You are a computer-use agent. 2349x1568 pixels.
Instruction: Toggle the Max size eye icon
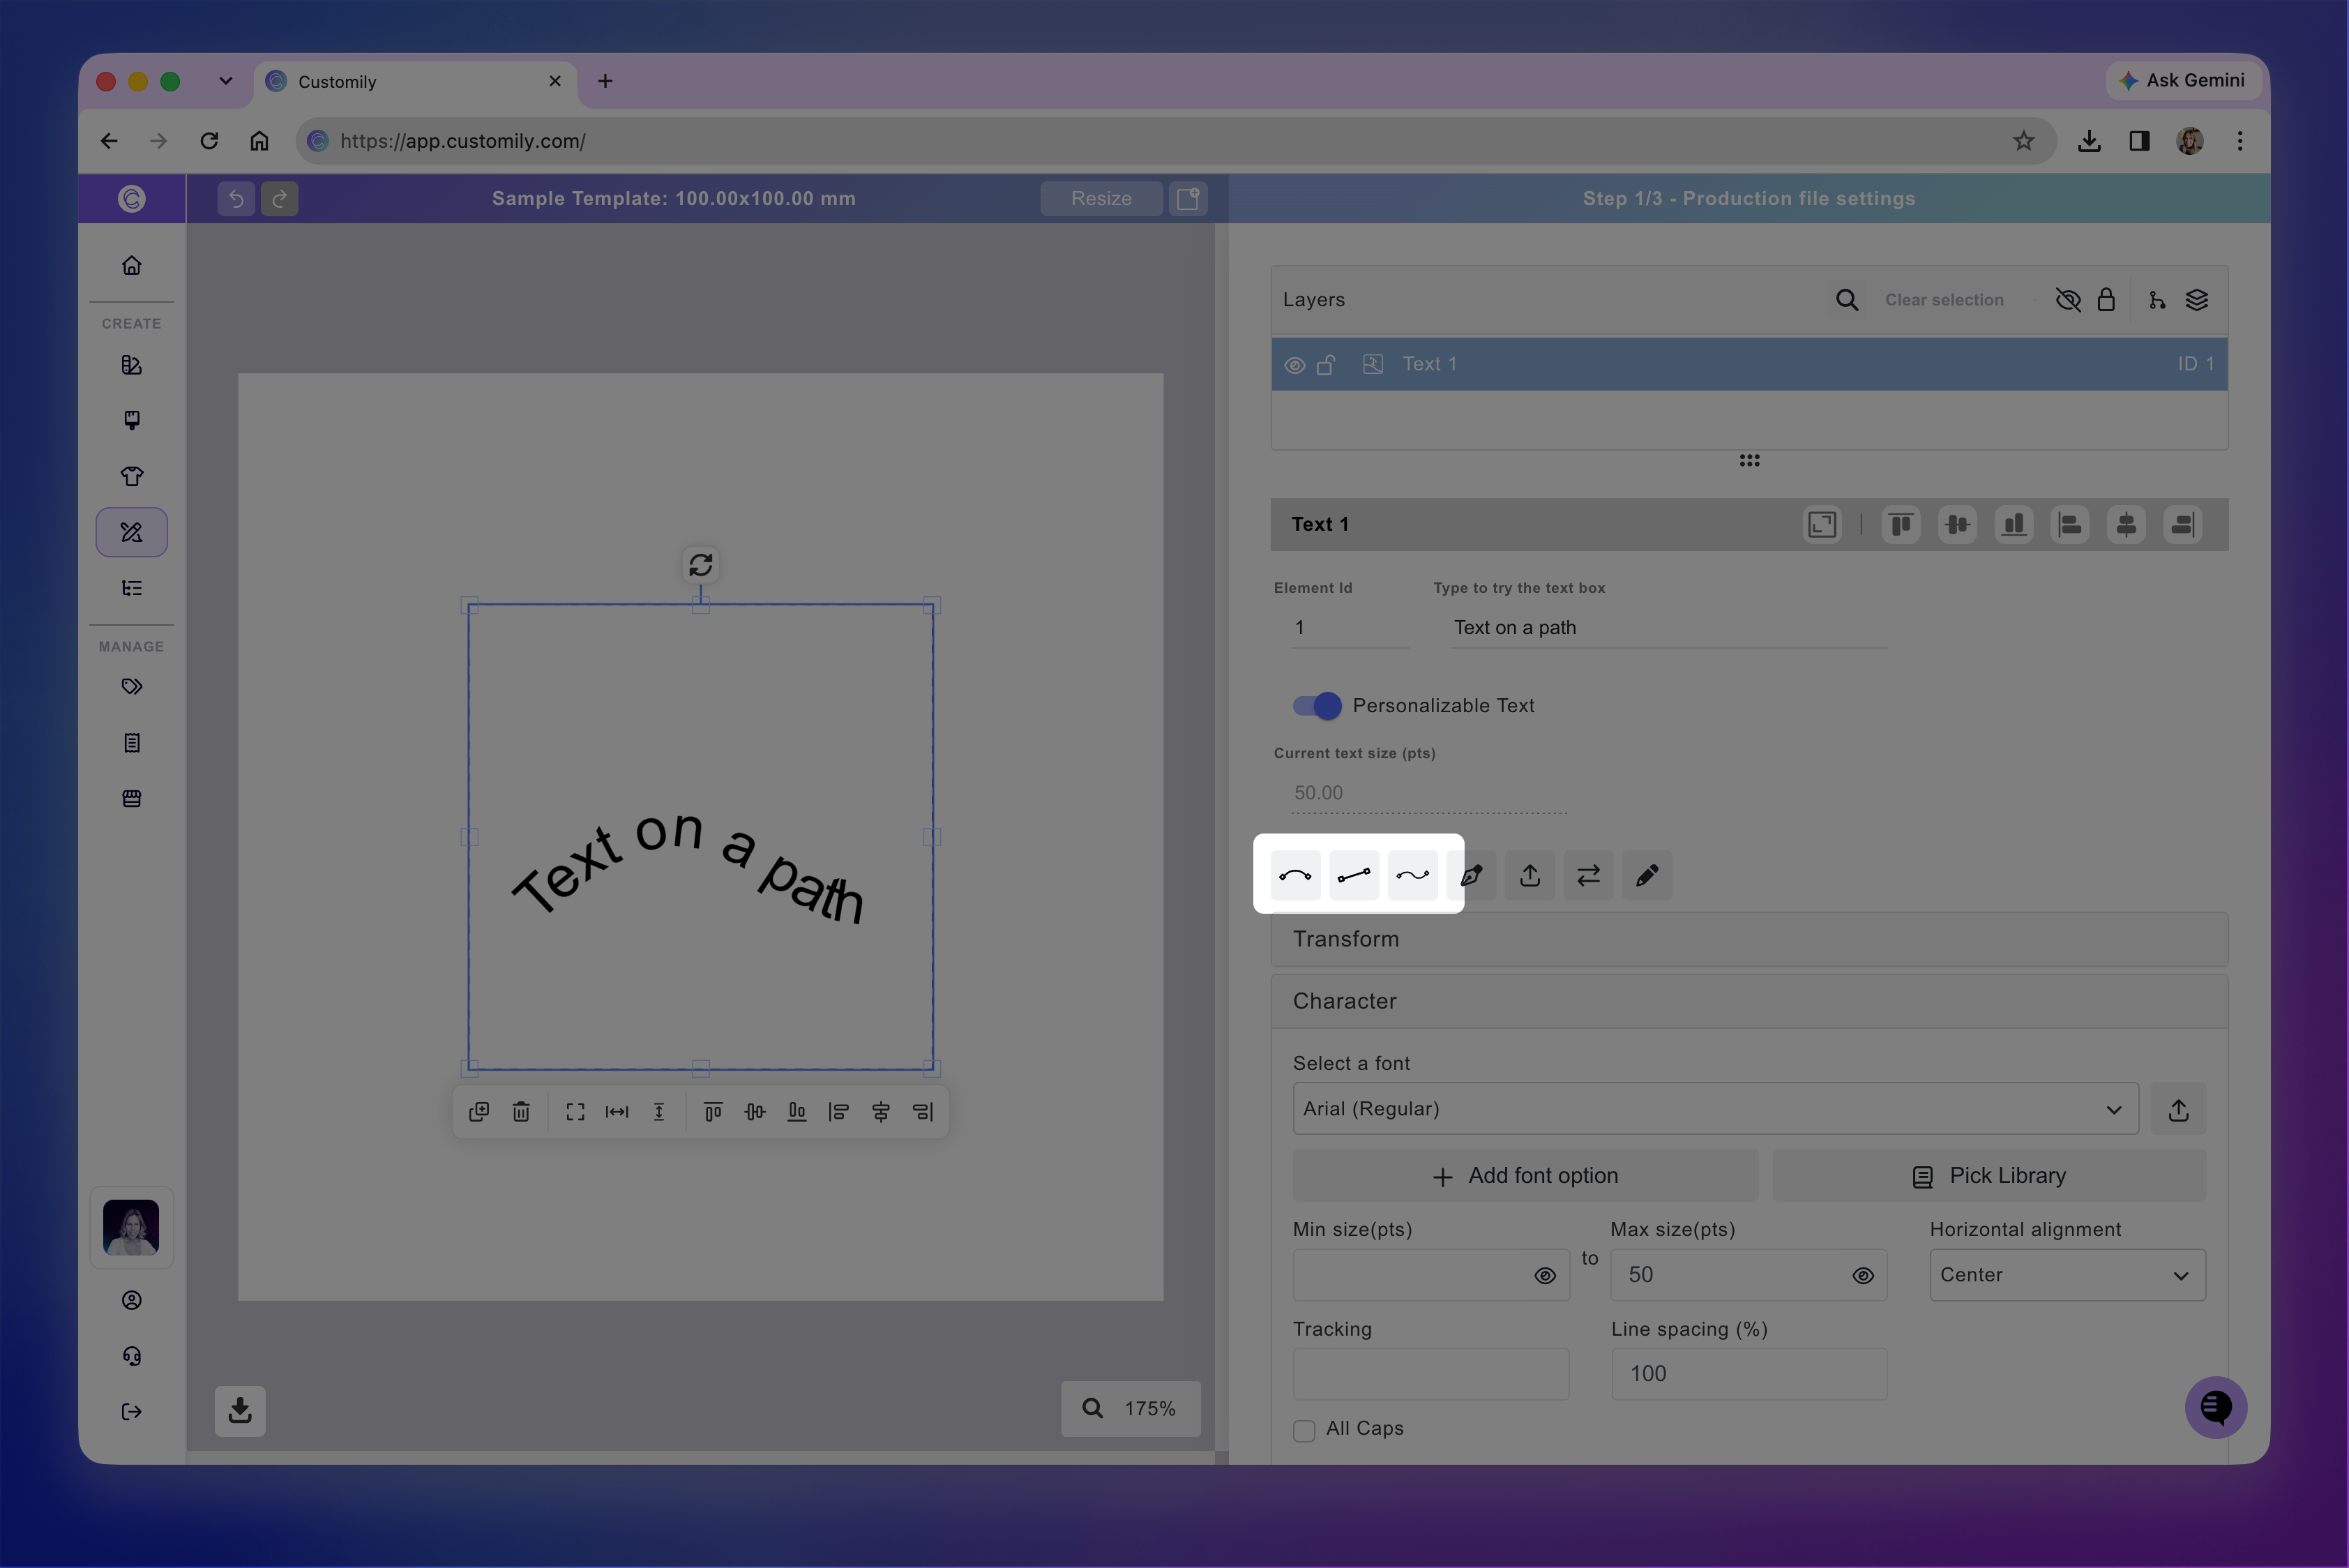point(1863,1276)
